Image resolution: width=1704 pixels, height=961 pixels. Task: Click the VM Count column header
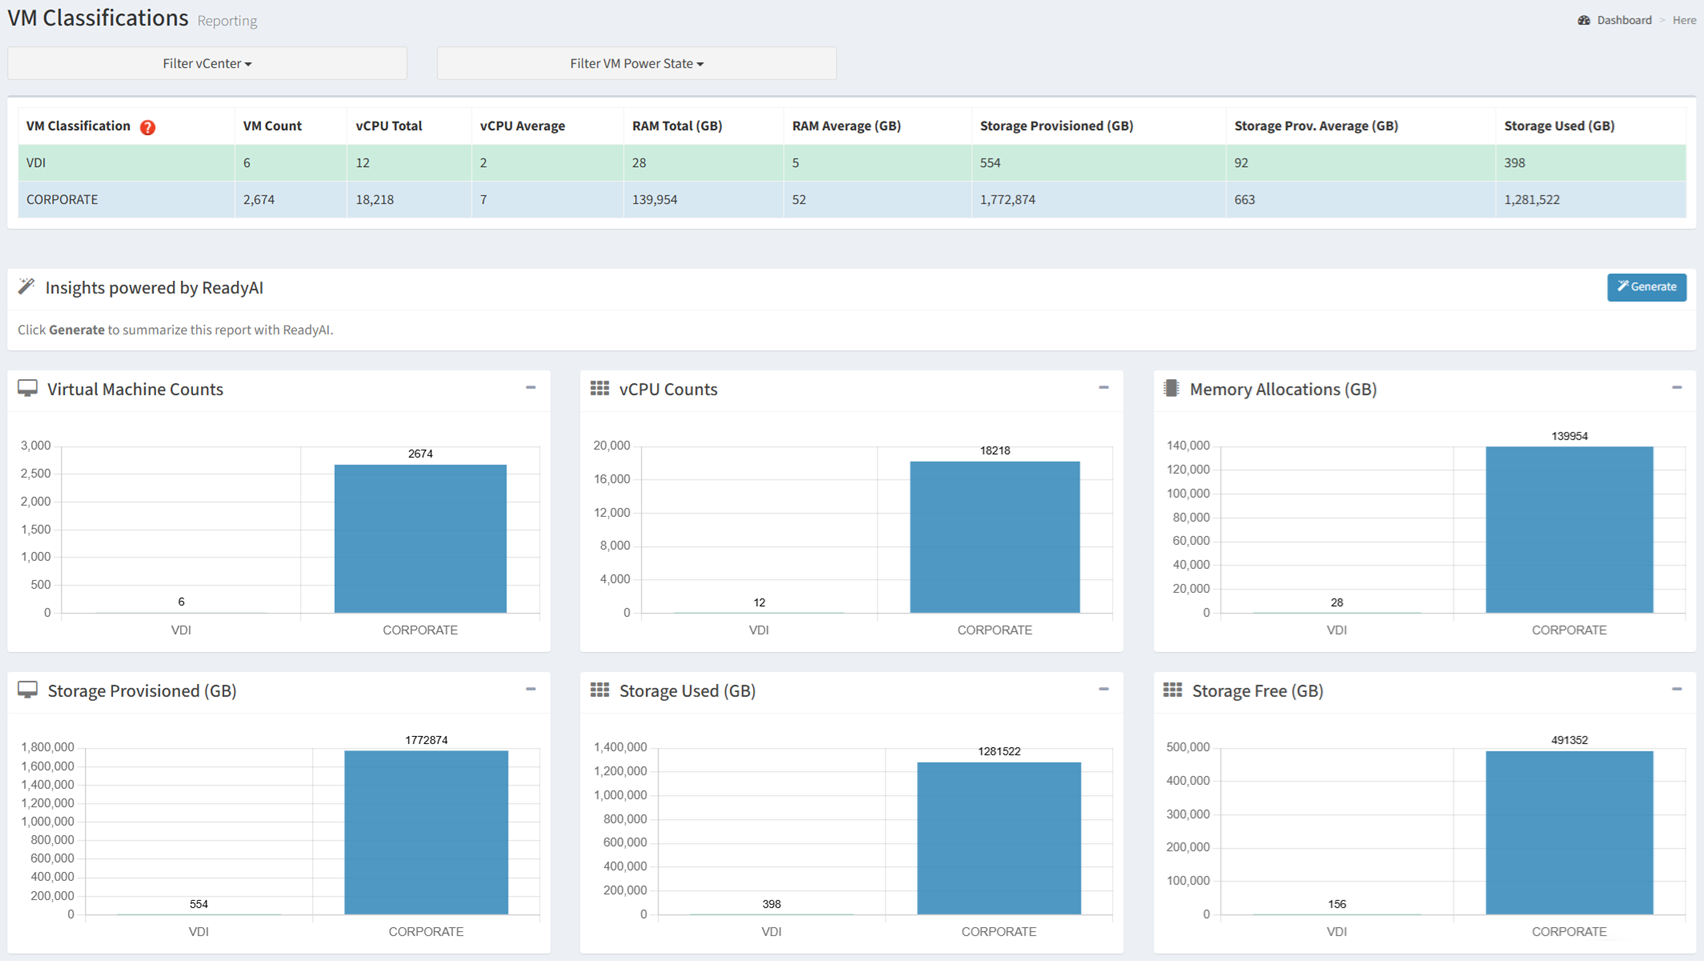pos(272,126)
